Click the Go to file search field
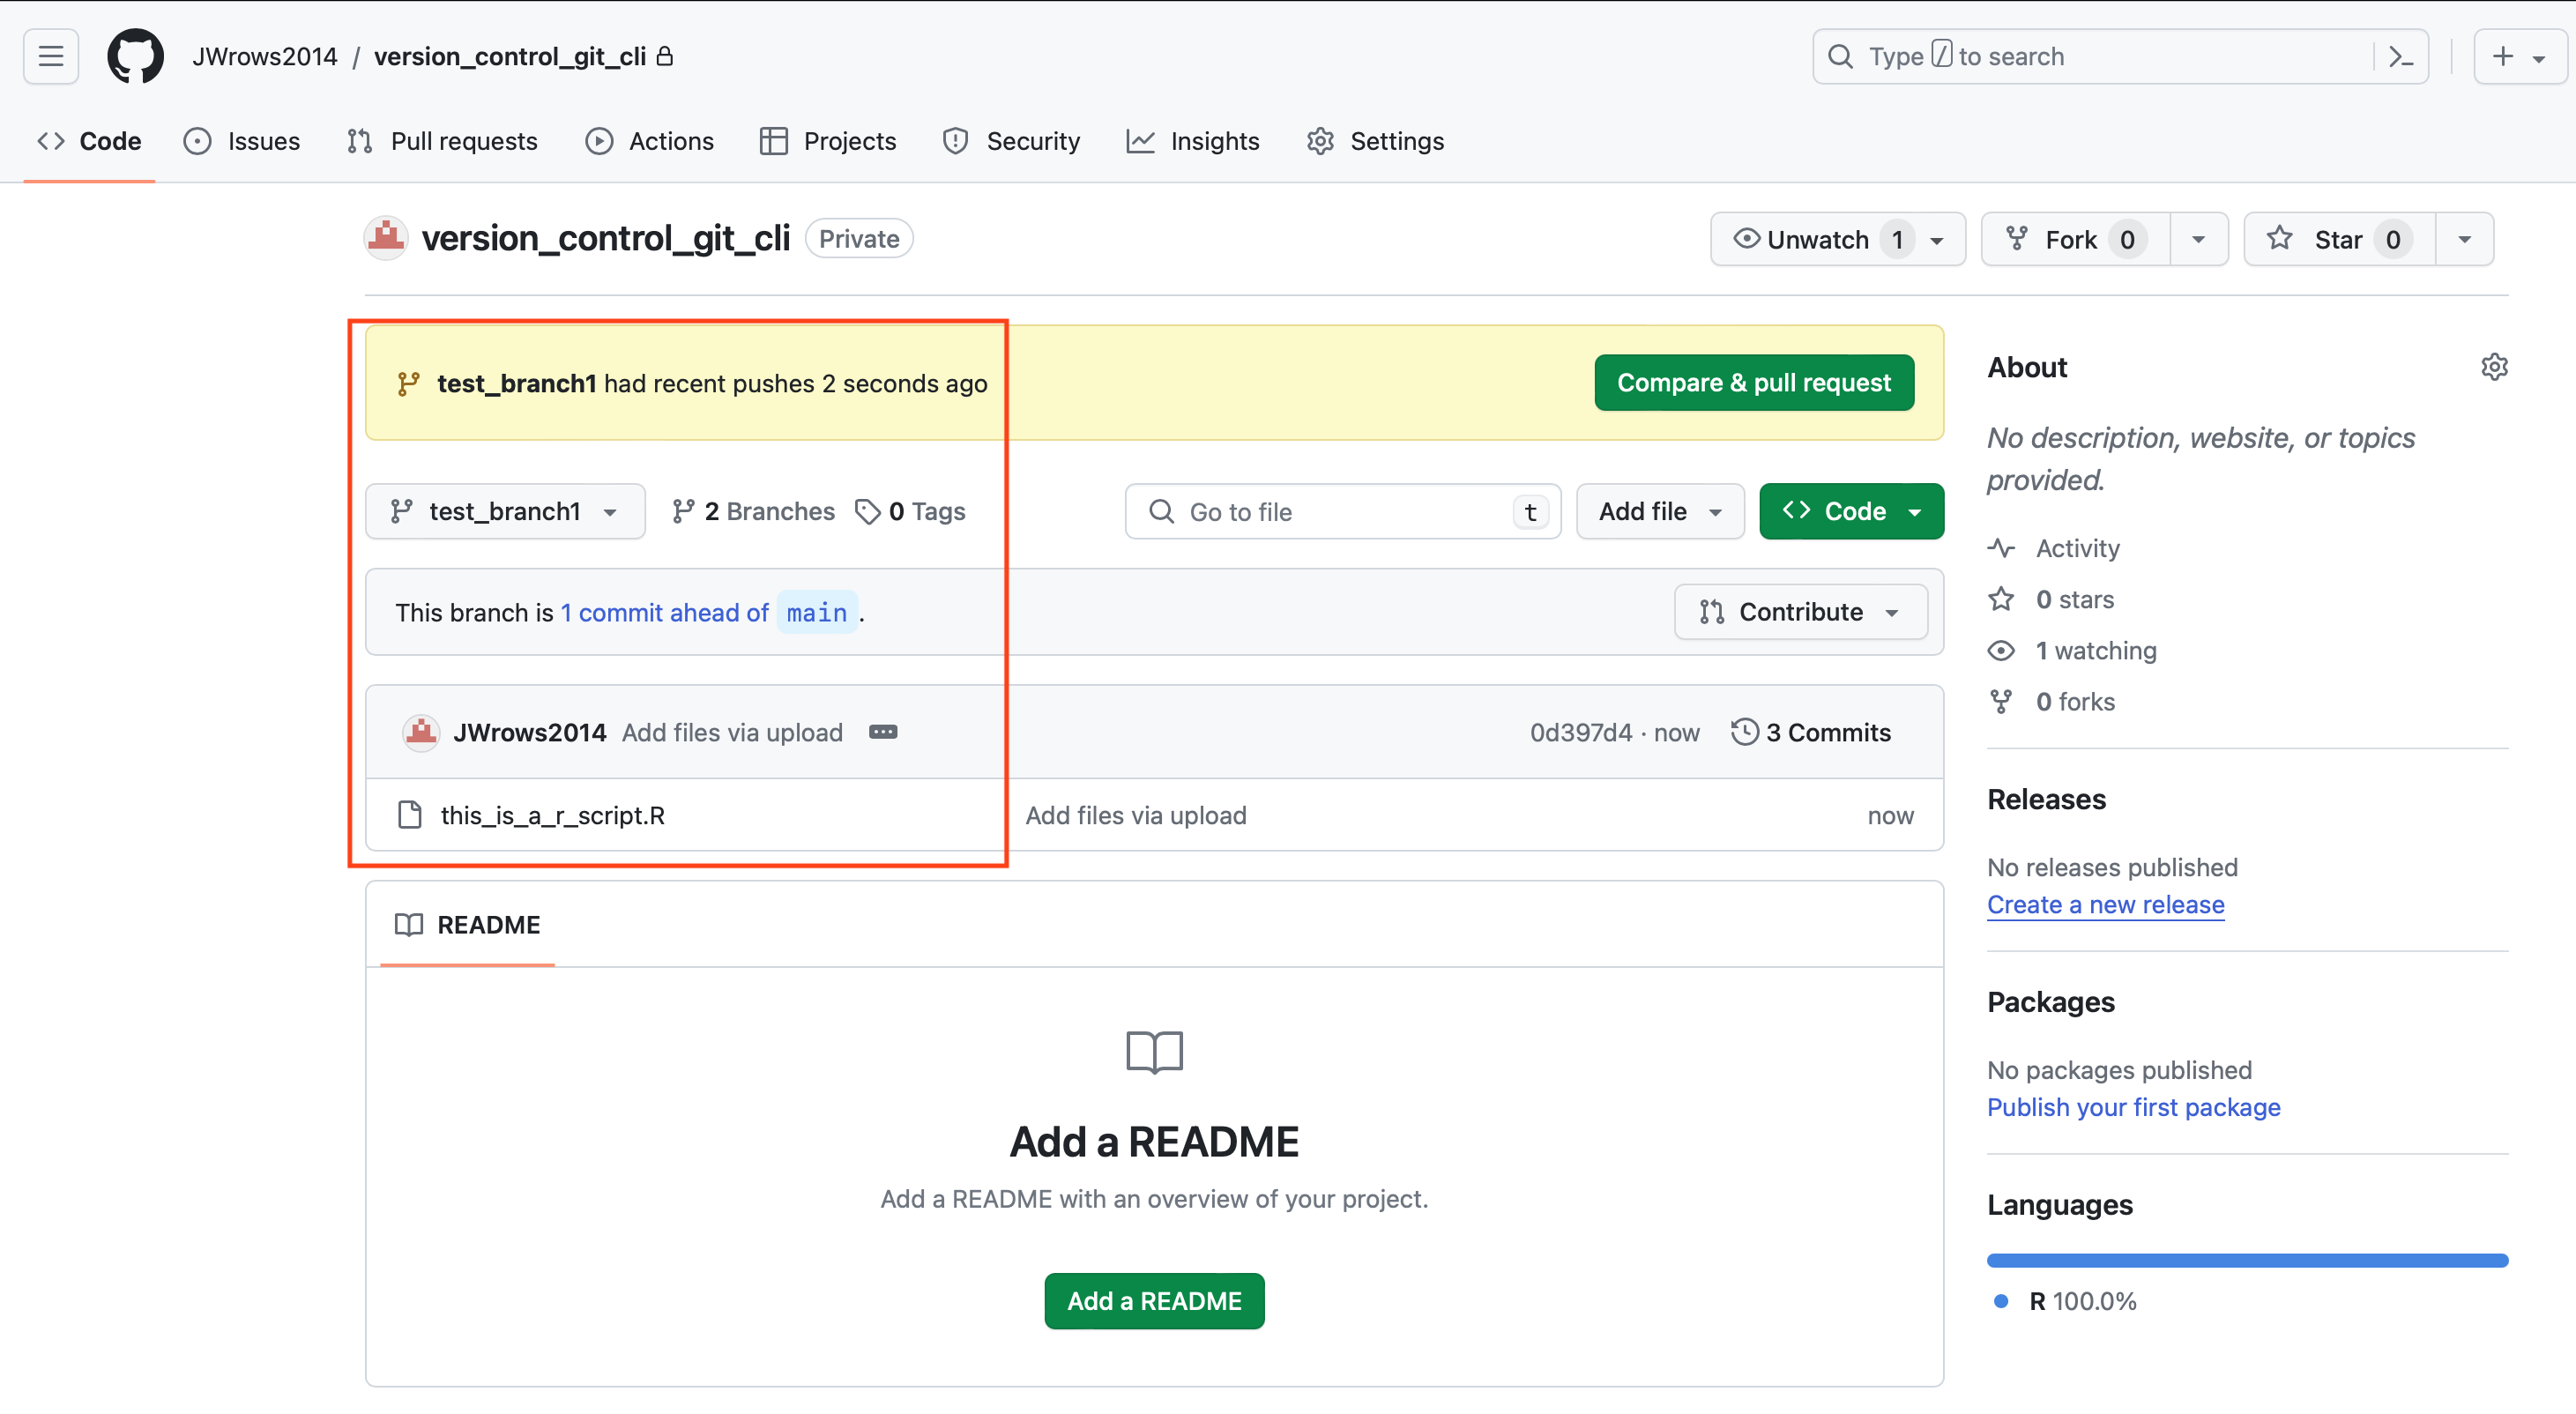This screenshot has height=1414, width=2576. [x=1340, y=511]
